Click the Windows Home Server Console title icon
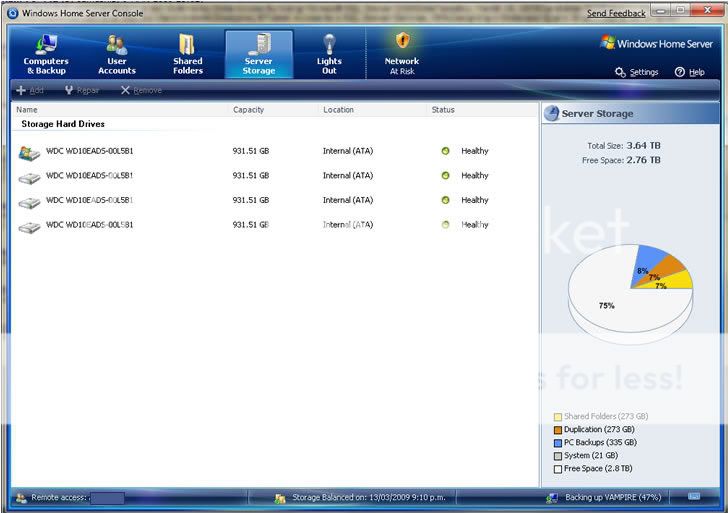728x513 pixels. coord(13,13)
